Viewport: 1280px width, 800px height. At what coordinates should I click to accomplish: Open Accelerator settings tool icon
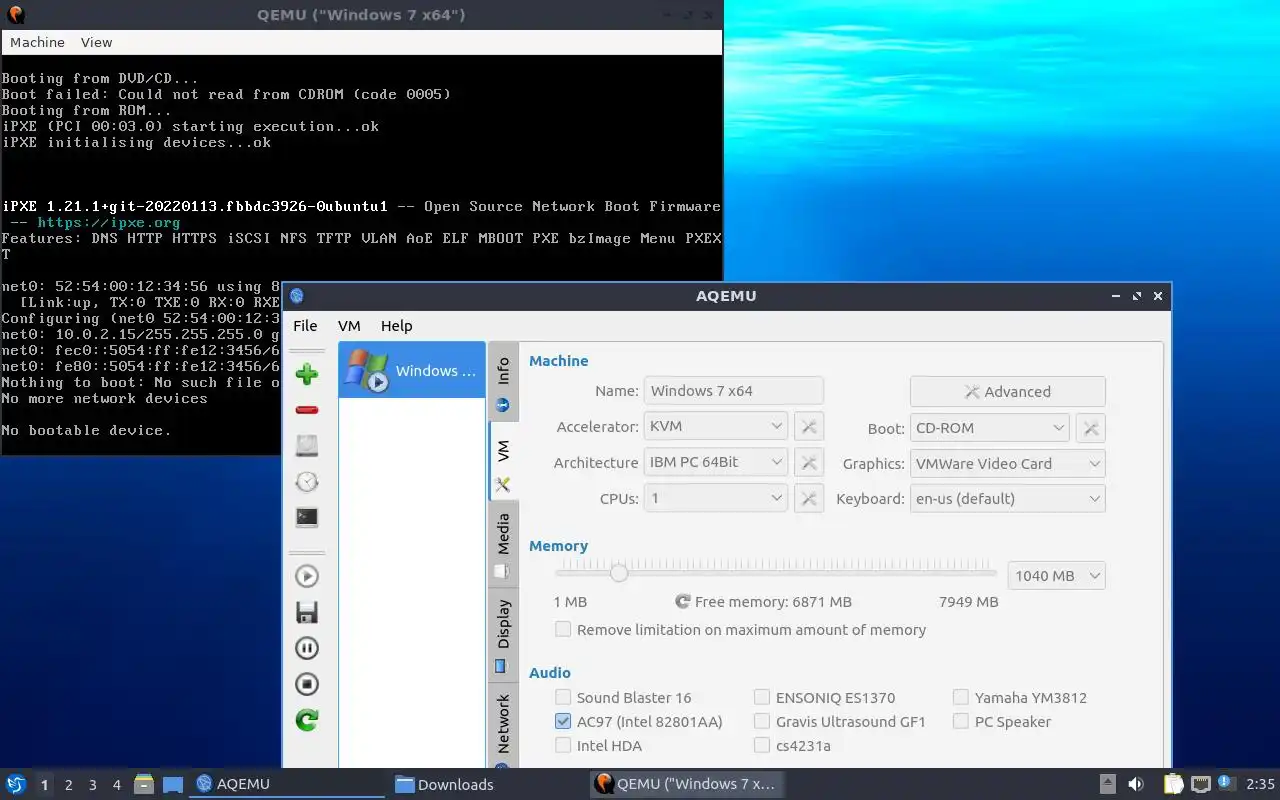click(809, 427)
